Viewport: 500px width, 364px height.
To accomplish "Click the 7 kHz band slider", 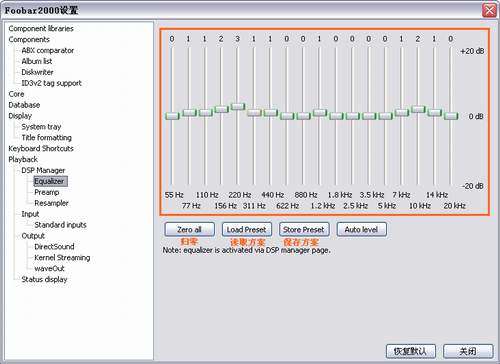I will 402,113.
